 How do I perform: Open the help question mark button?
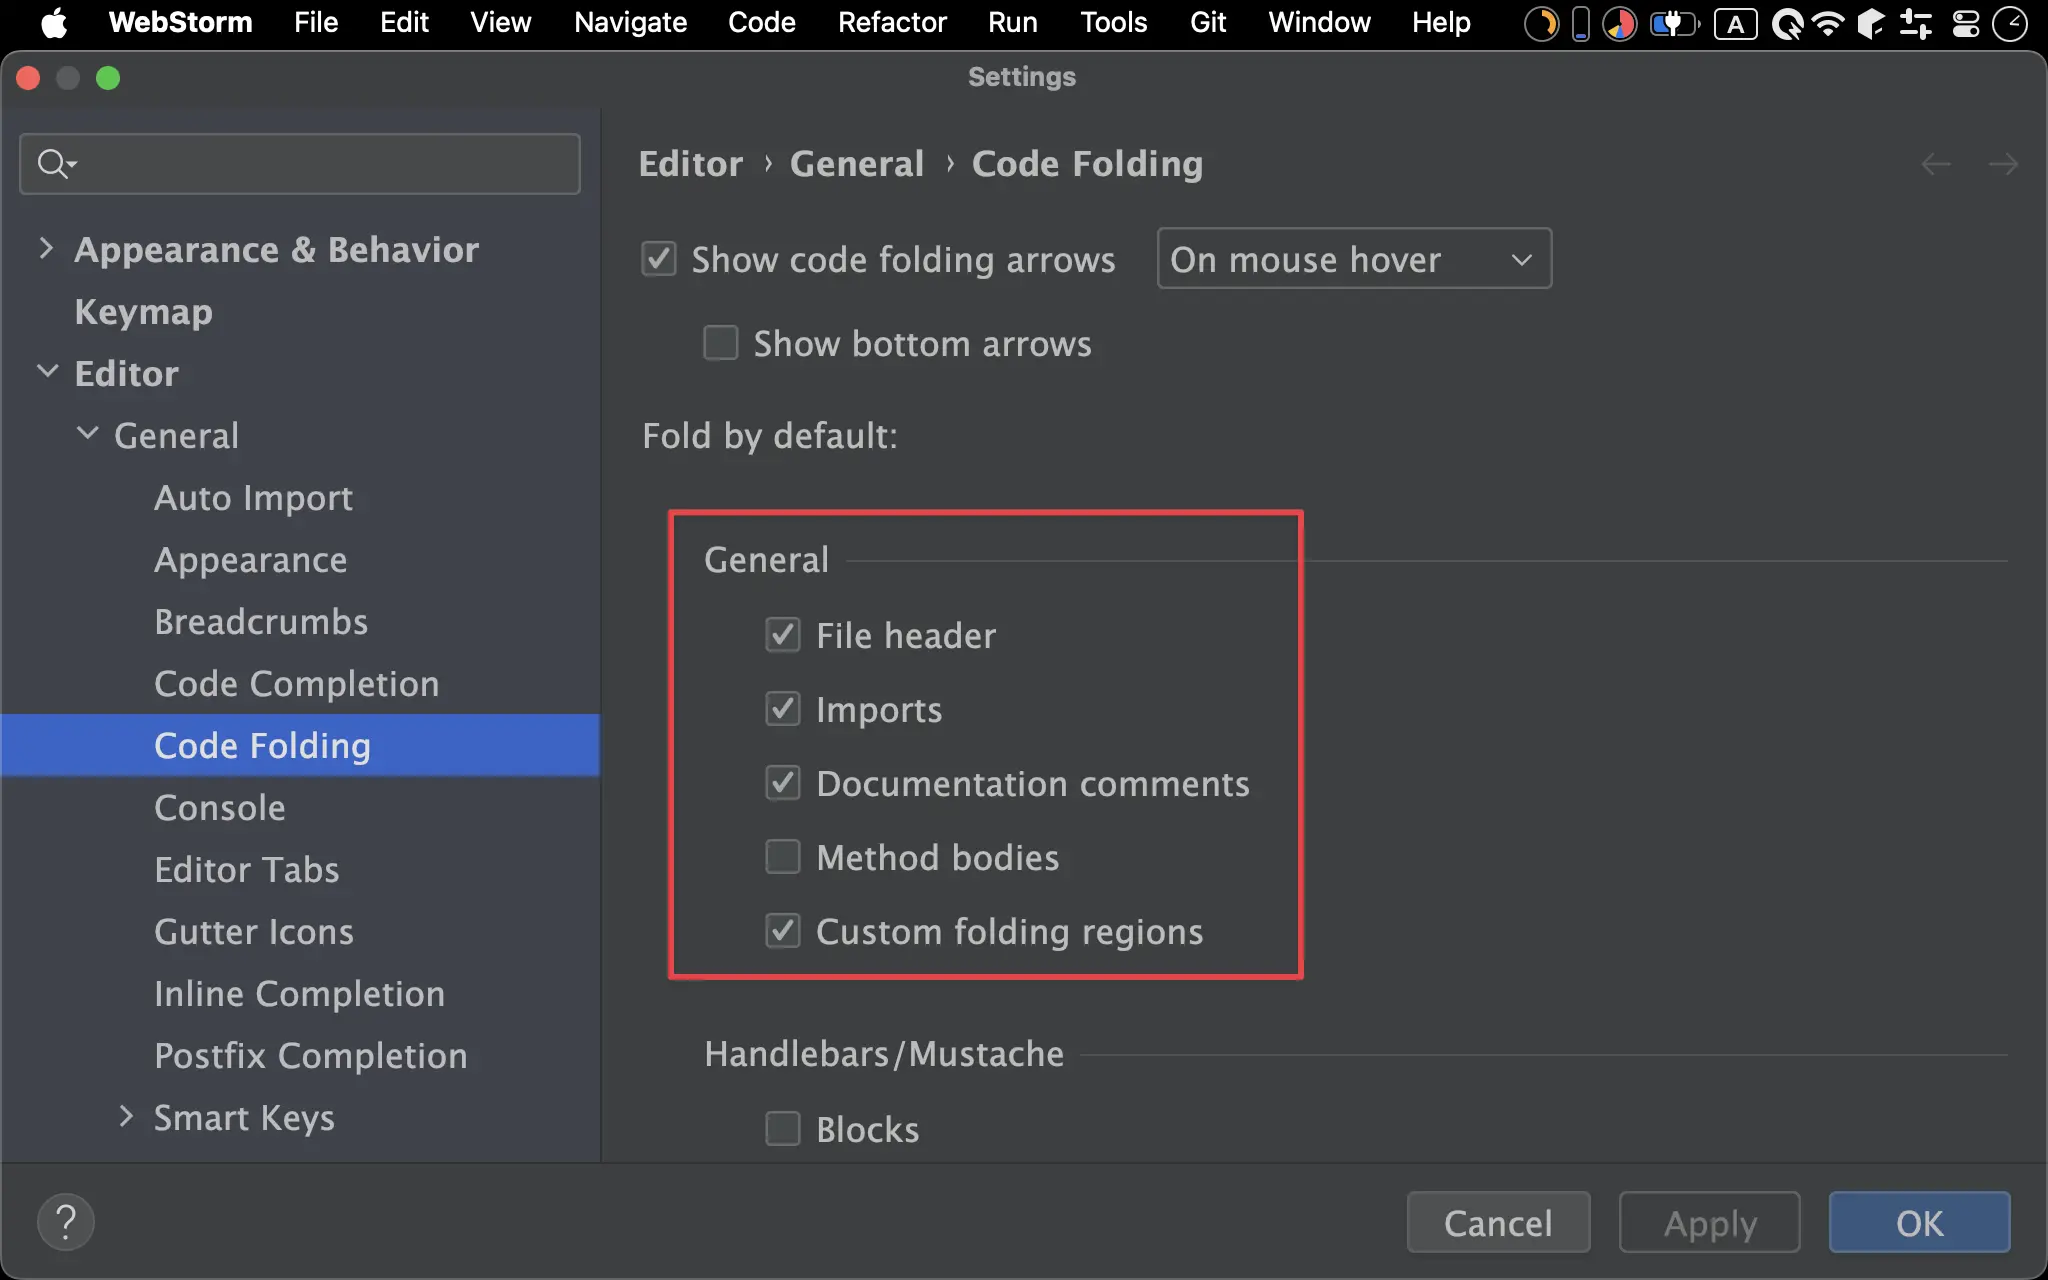point(66,1222)
